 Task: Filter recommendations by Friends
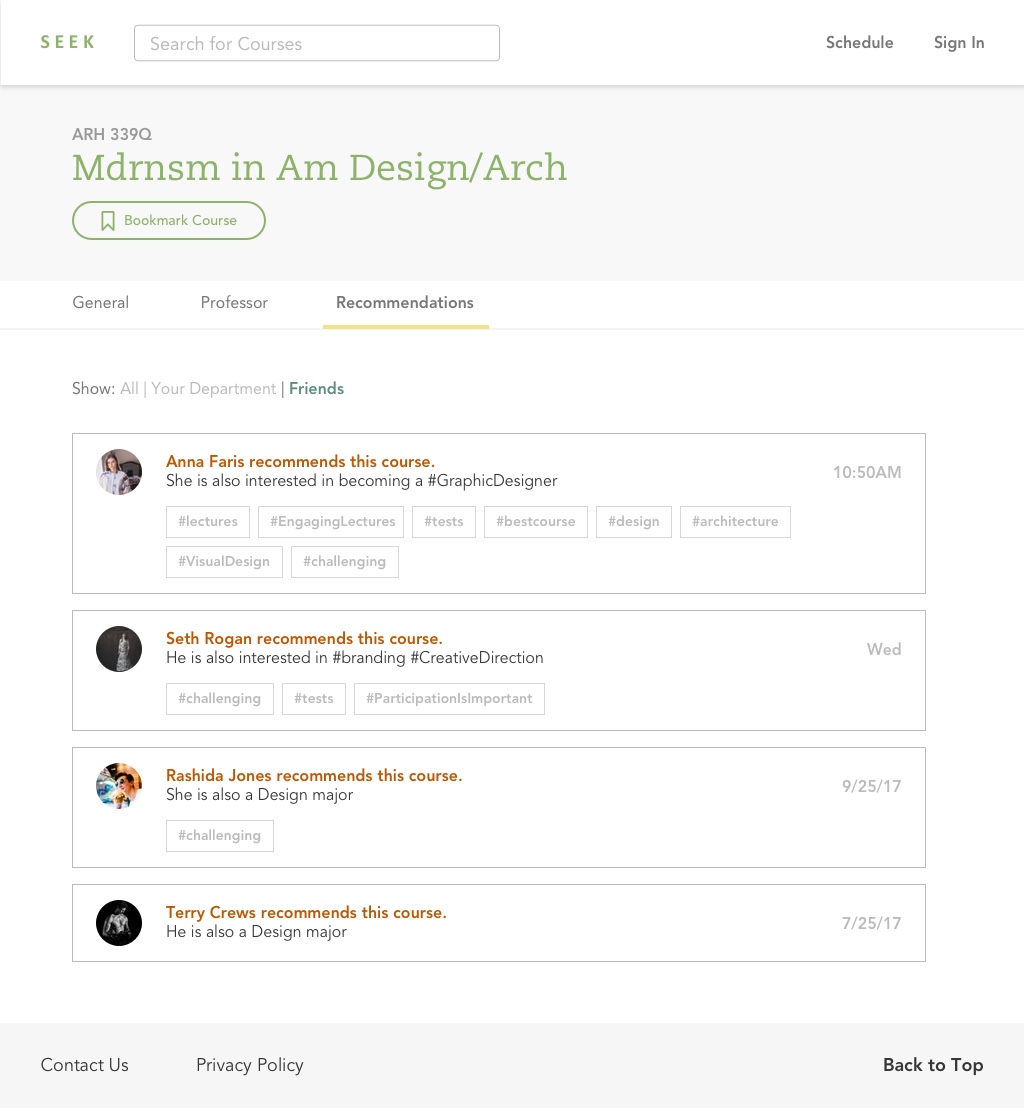[x=316, y=389]
